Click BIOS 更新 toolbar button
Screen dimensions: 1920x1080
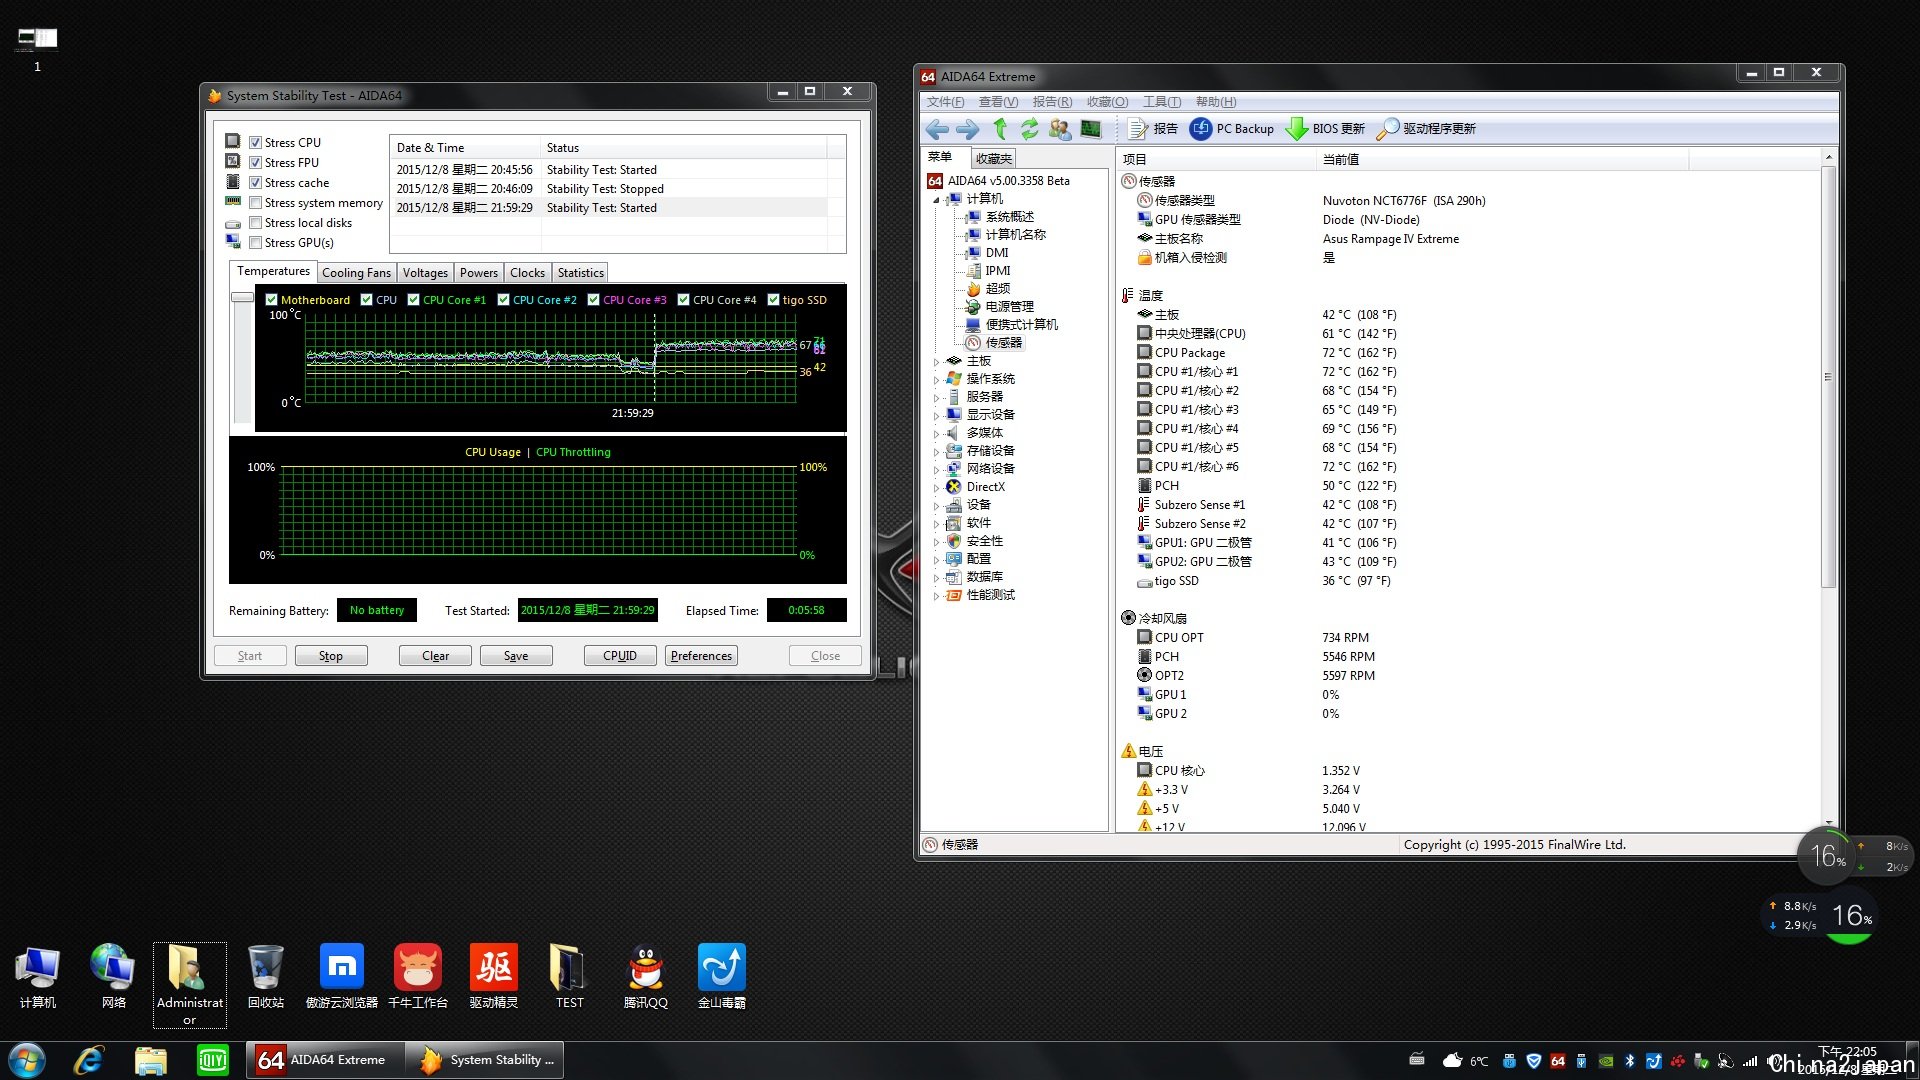(x=1325, y=129)
